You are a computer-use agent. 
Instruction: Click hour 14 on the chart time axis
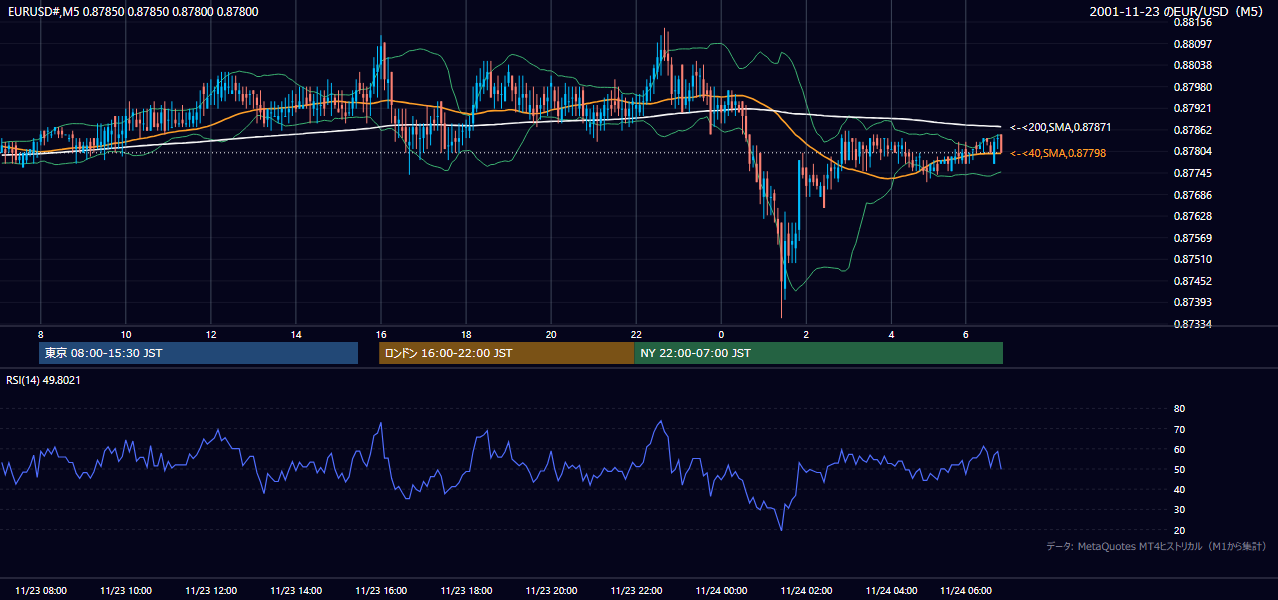coord(296,334)
